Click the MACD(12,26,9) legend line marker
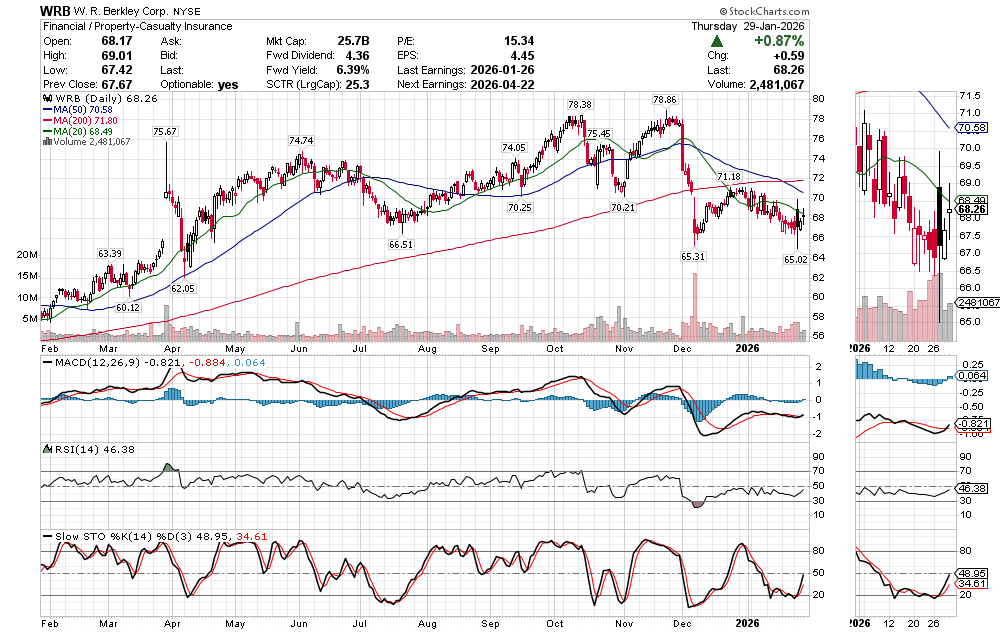1000x633 pixels. [x=47, y=363]
